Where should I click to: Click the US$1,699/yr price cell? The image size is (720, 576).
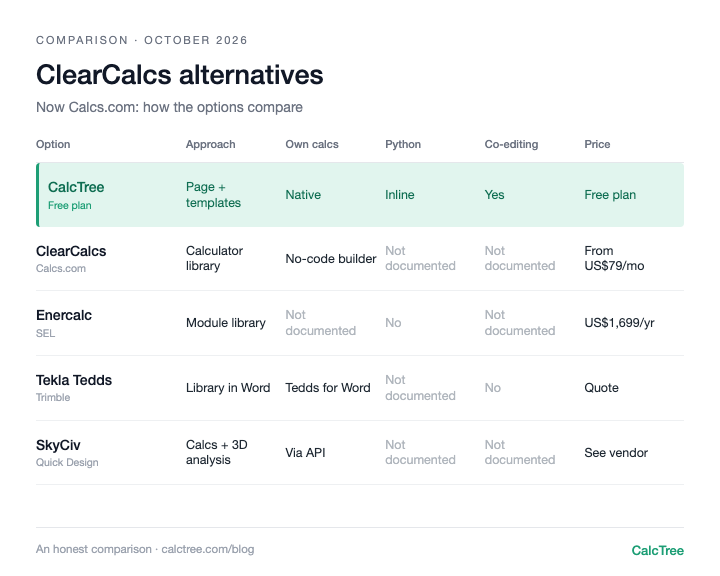(619, 323)
